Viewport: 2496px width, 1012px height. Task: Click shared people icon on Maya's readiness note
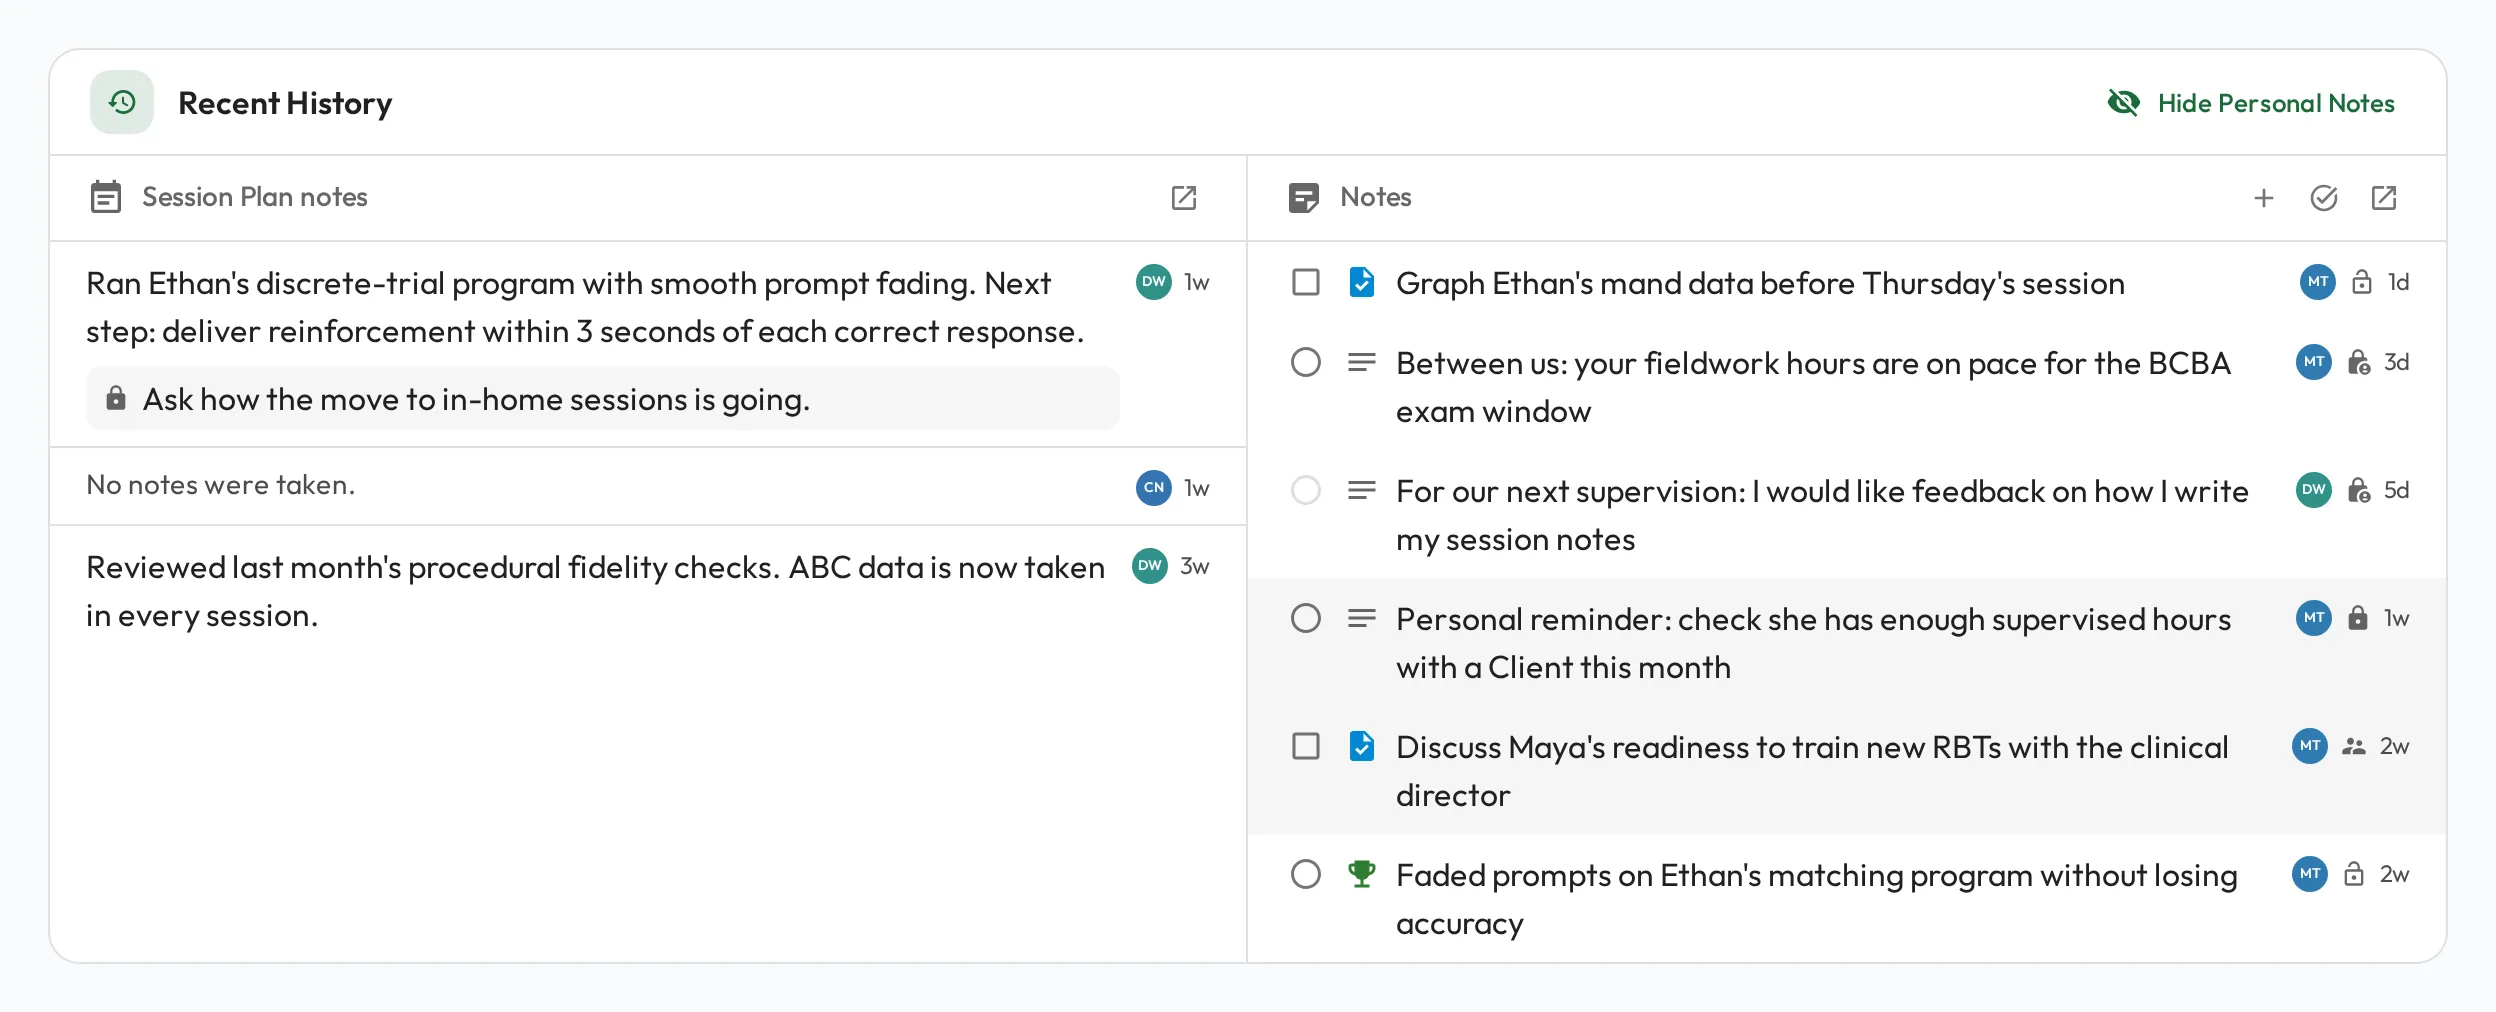(x=2354, y=746)
